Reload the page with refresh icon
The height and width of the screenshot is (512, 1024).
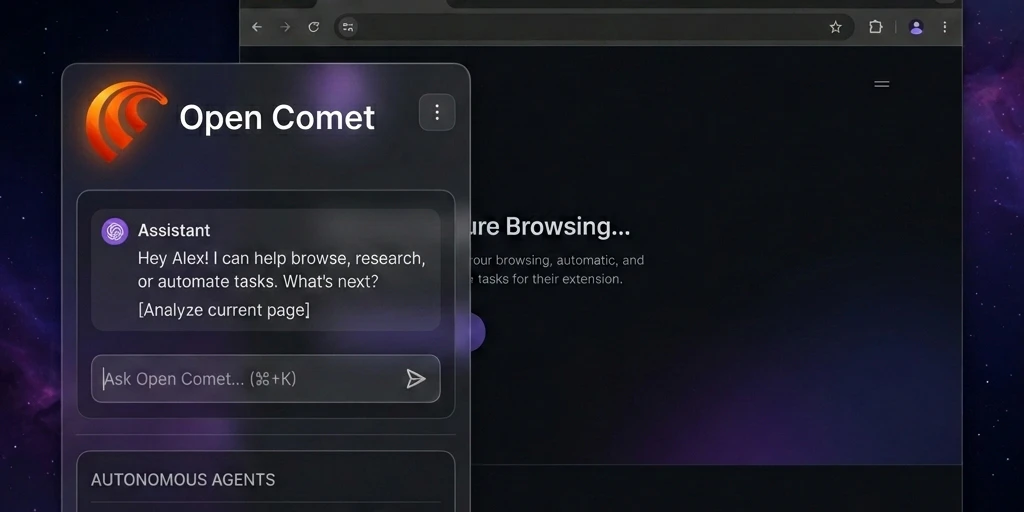[x=313, y=27]
